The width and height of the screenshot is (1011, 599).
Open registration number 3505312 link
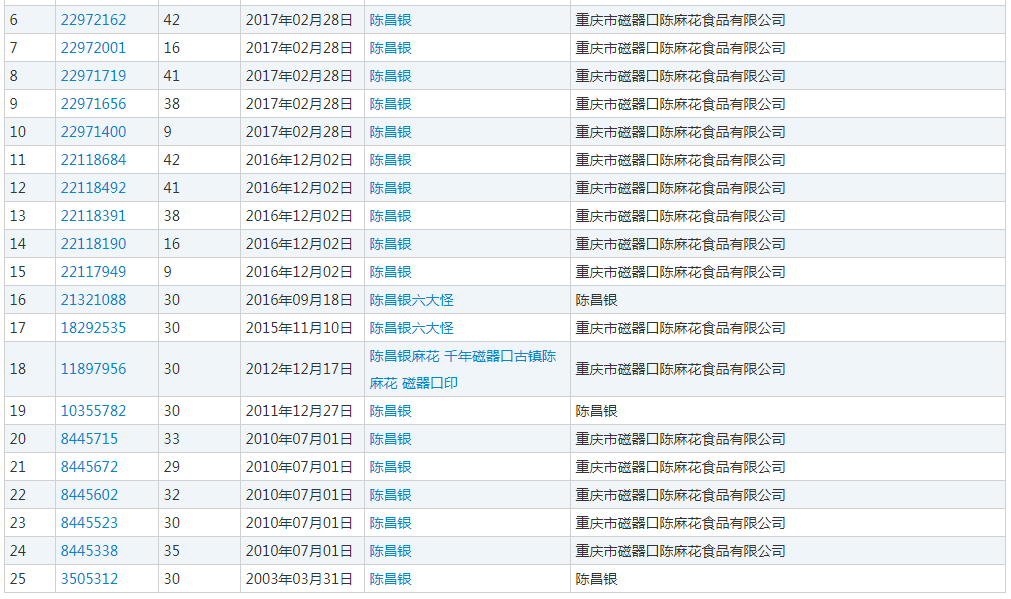[90, 579]
